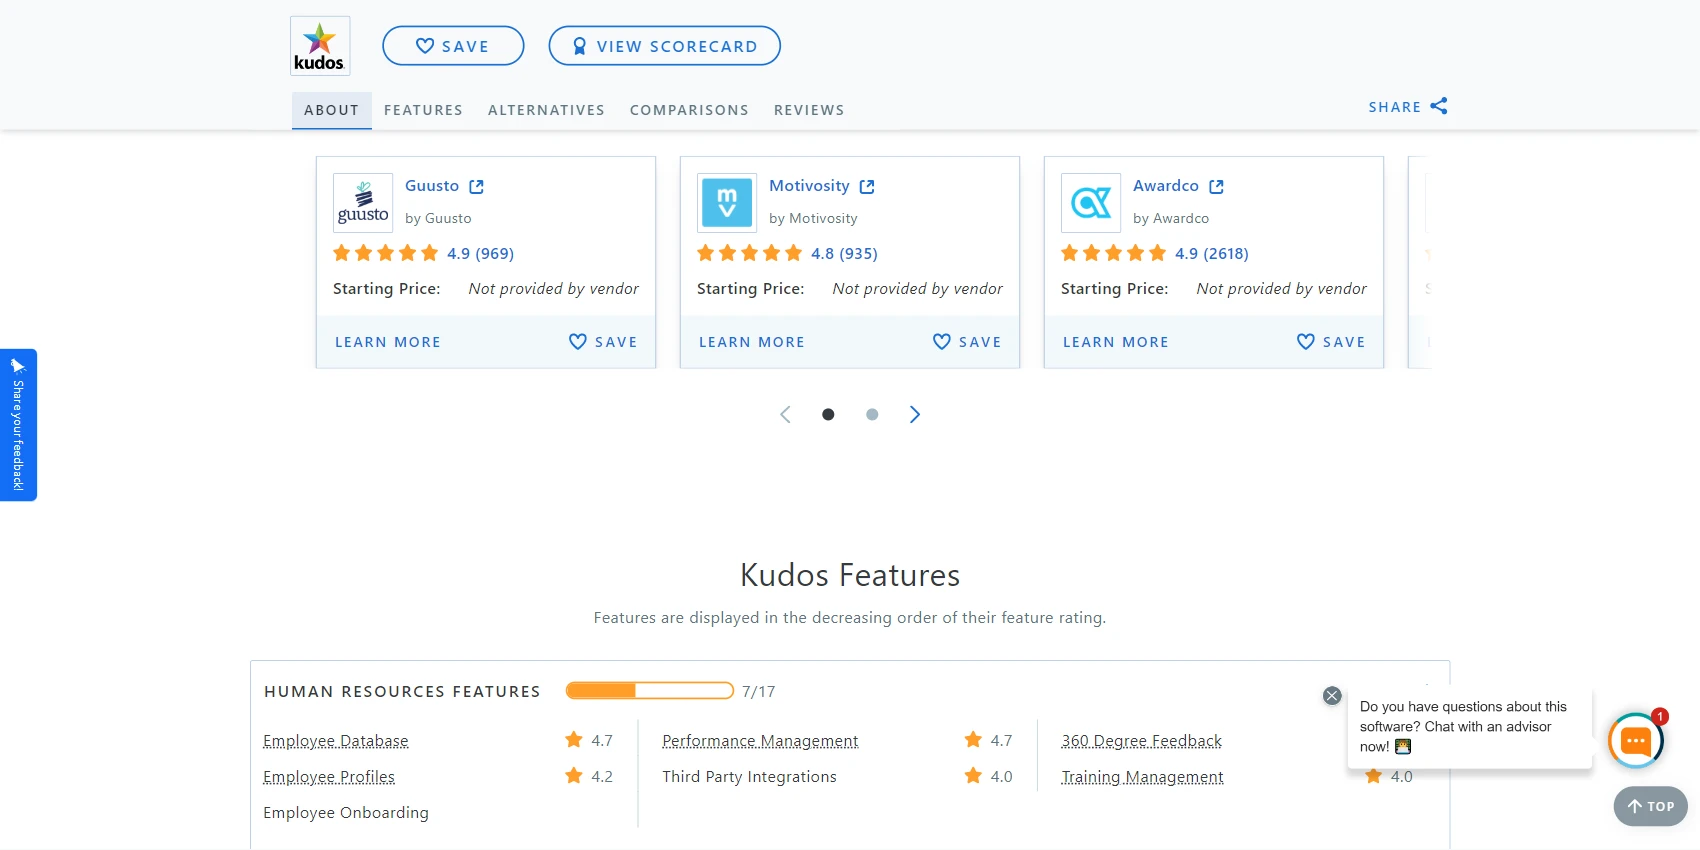
Task: Open the Guusto product link
Action: point(432,186)
